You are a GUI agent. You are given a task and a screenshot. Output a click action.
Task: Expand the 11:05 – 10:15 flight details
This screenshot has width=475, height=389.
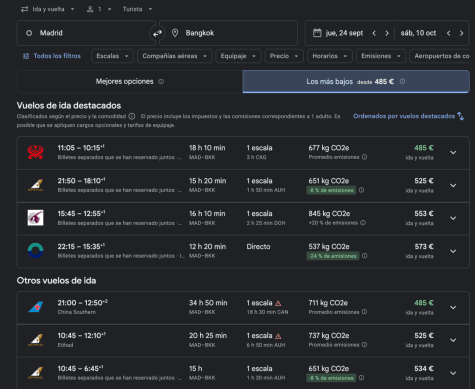coord(453,152)
